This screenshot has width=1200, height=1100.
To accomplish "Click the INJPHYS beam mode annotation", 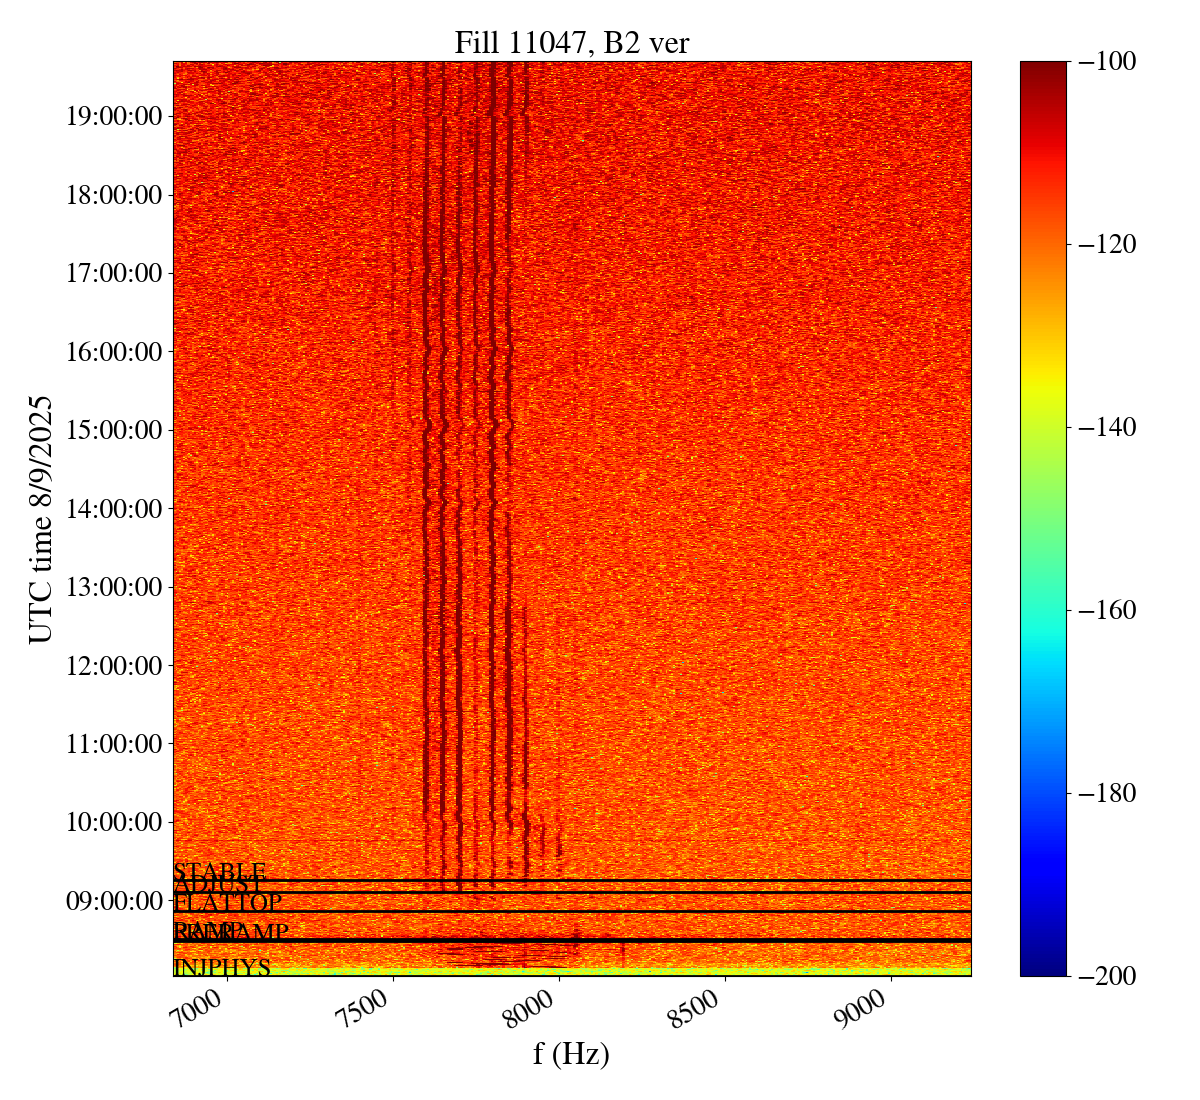I will [222, 968].
